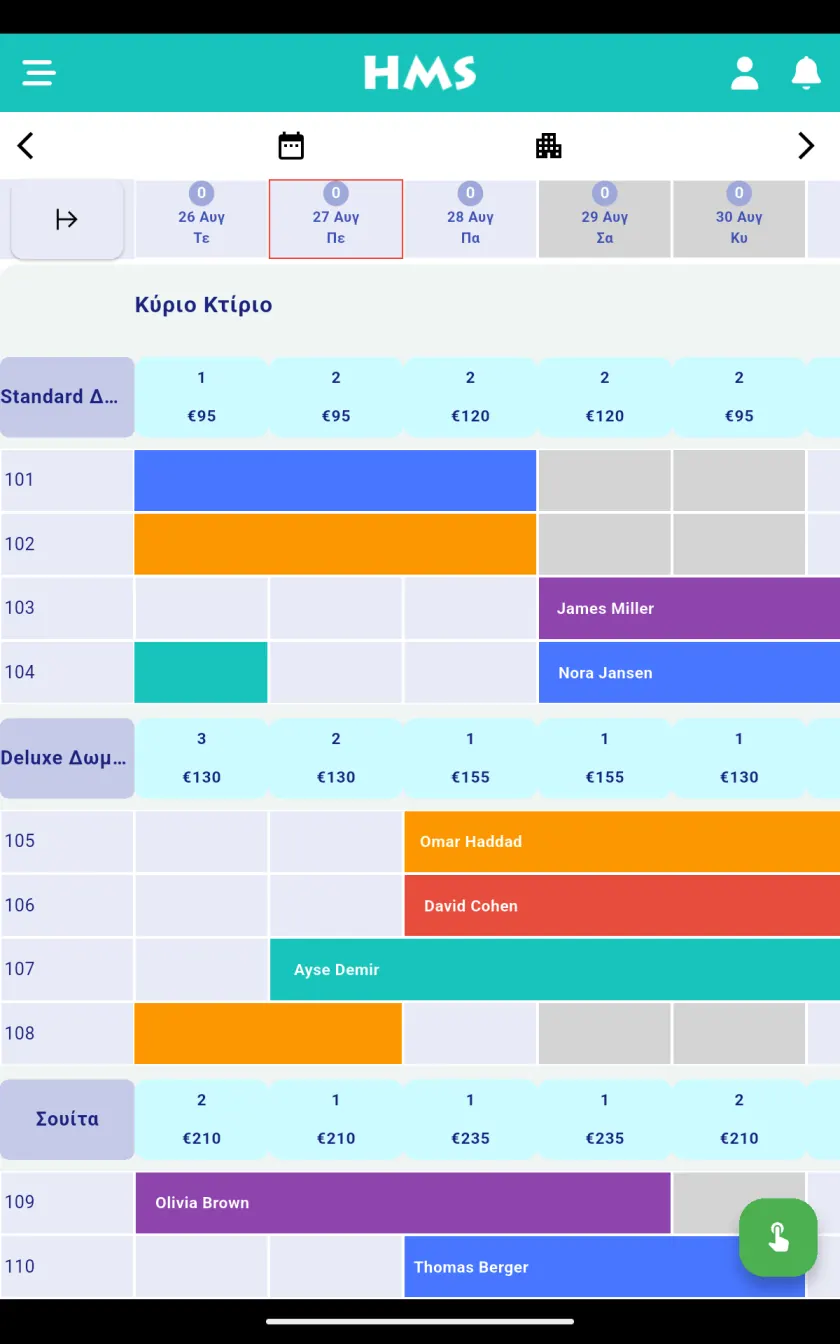Go to previous dates with left chevron
The image size is (840, 1344).
coord(26,146)
